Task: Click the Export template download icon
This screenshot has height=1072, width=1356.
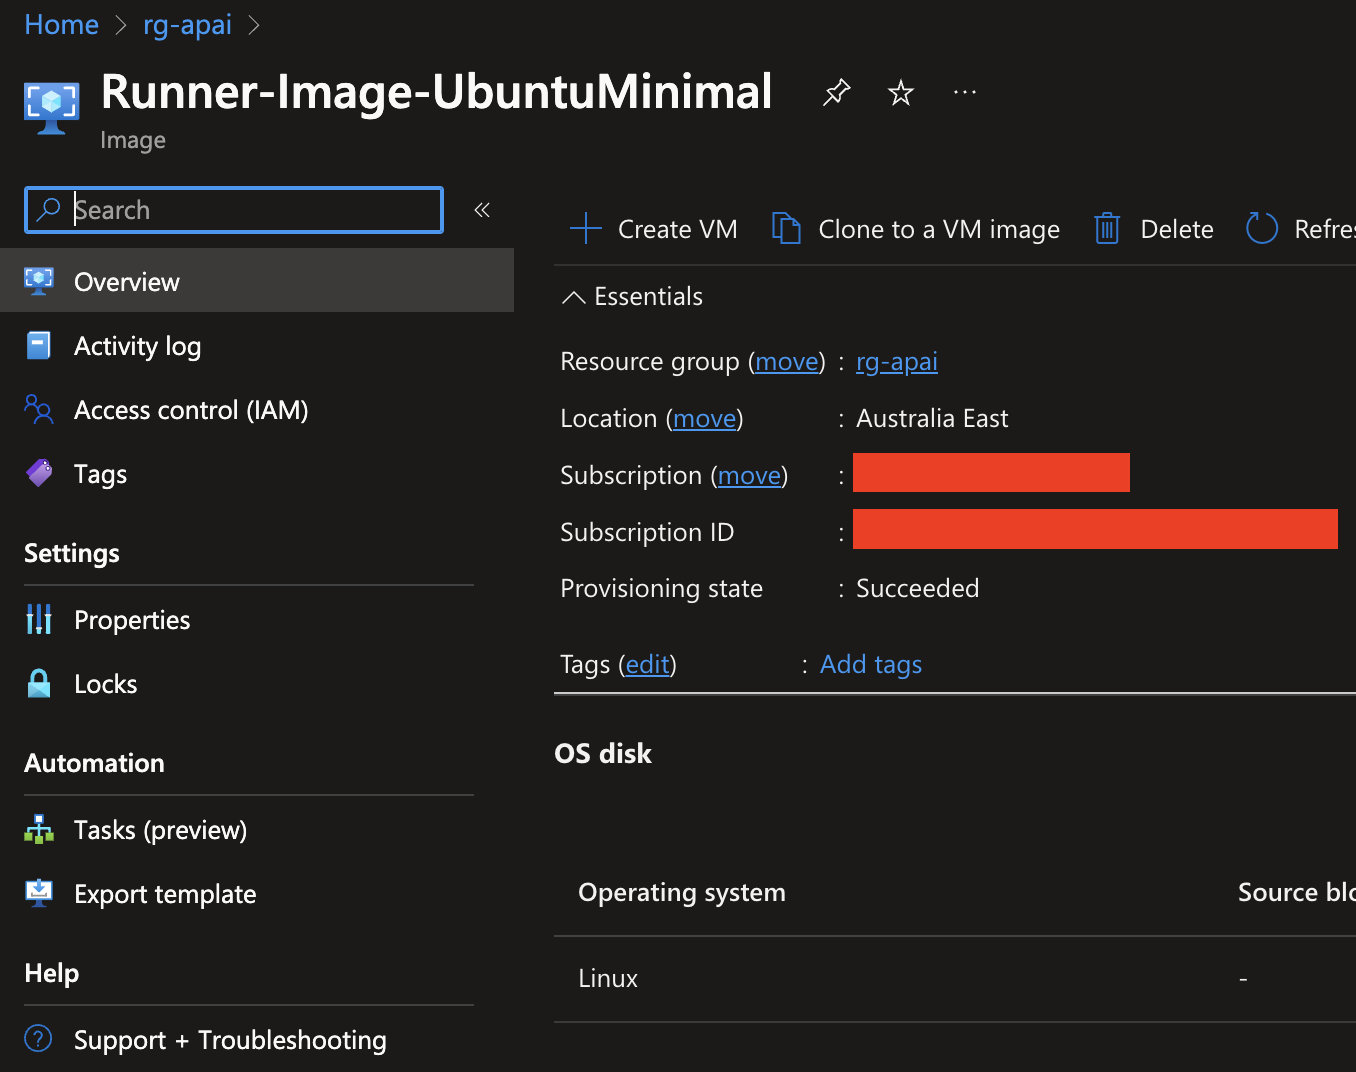Action: pos(39,893)
